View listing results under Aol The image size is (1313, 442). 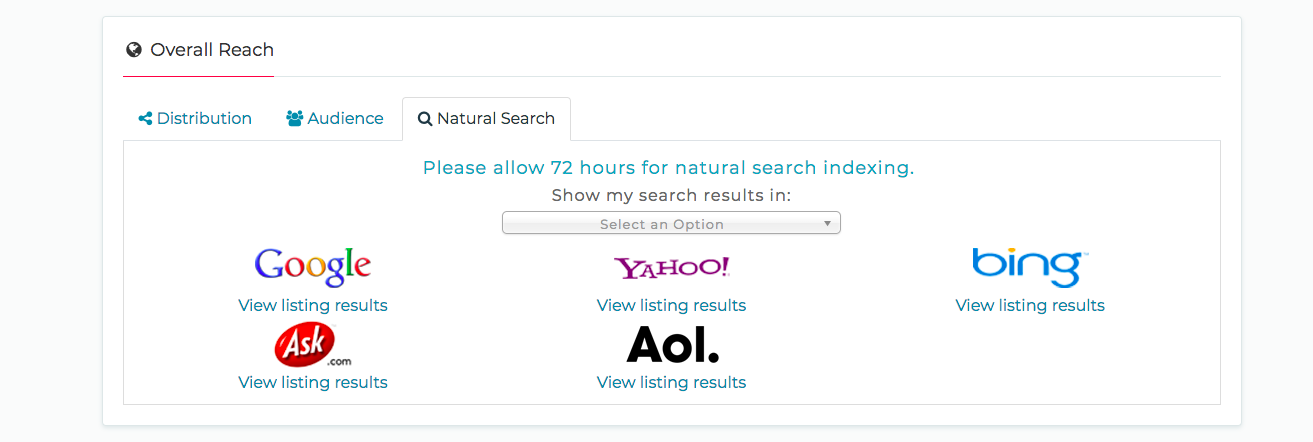tap(672, 382)
